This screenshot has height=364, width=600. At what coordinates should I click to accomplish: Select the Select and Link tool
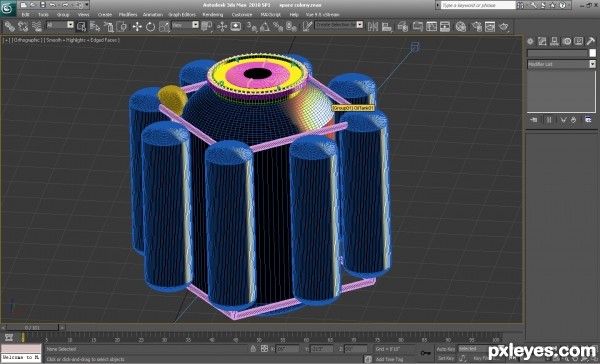10,26
